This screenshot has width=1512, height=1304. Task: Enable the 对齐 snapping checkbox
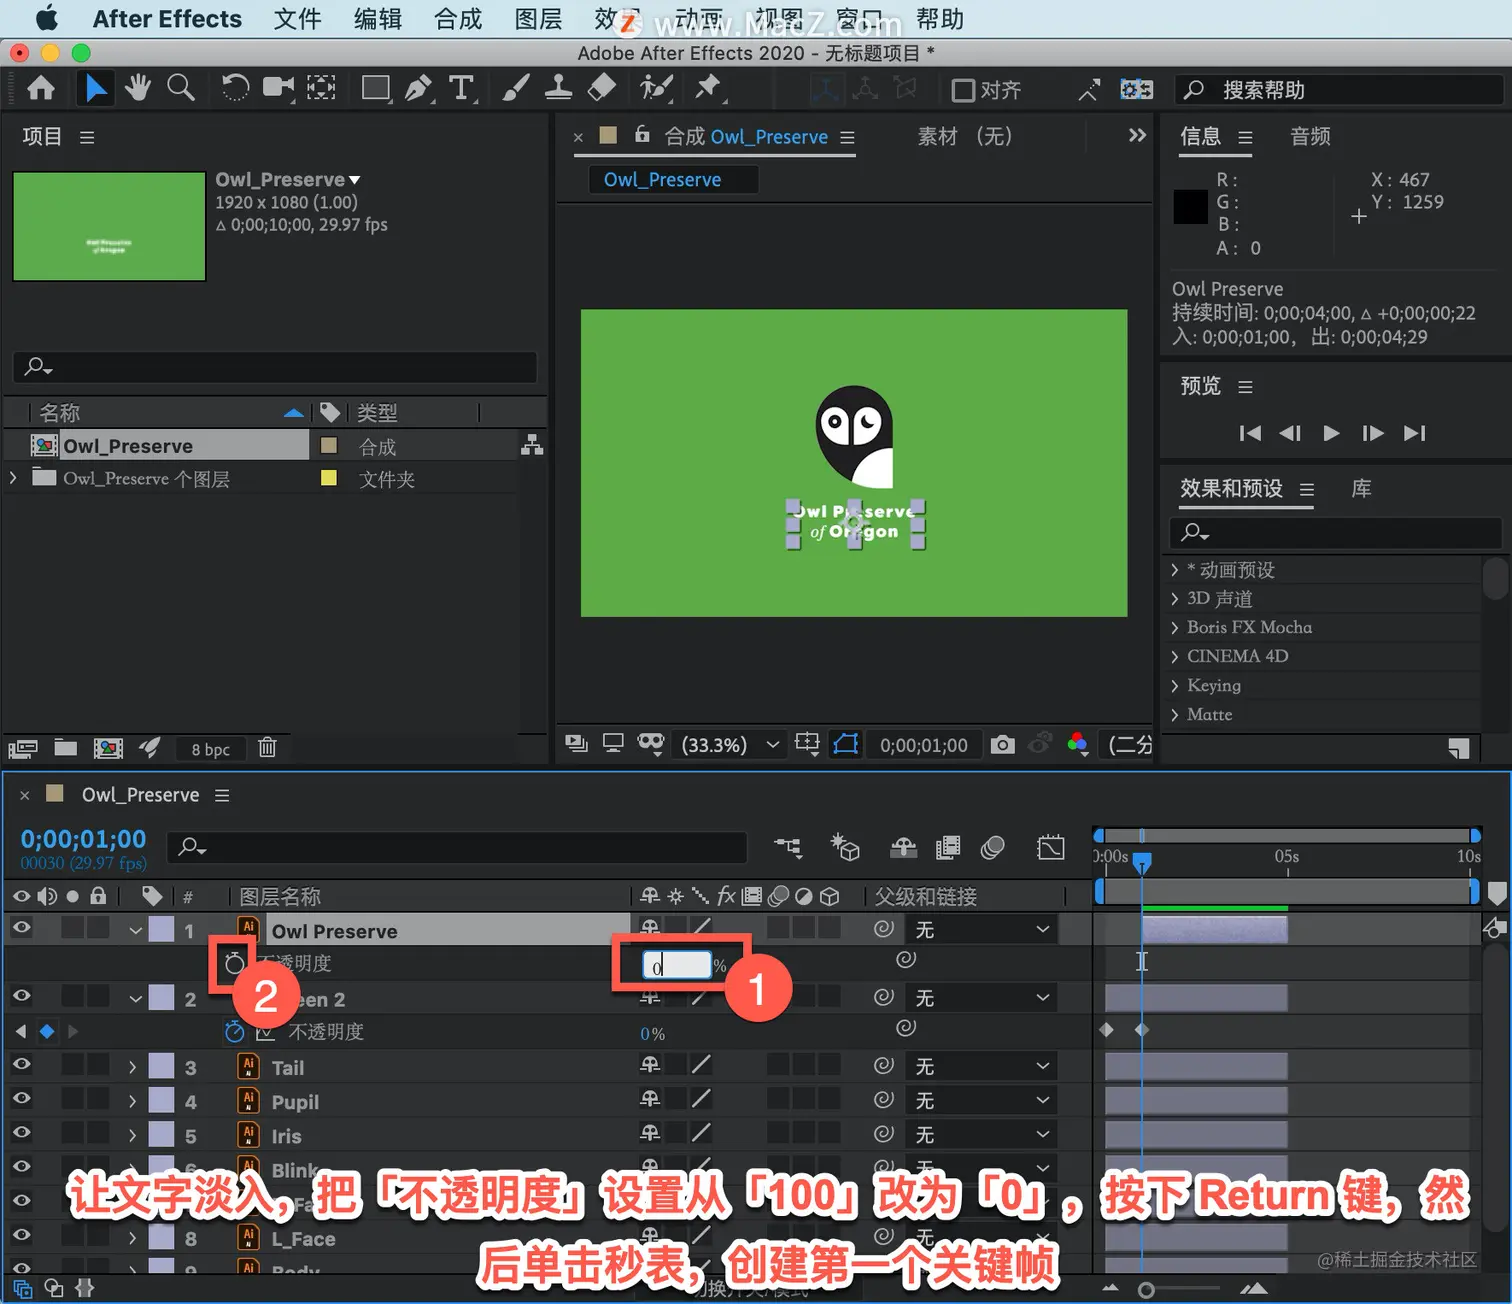[x=963, y=91]
